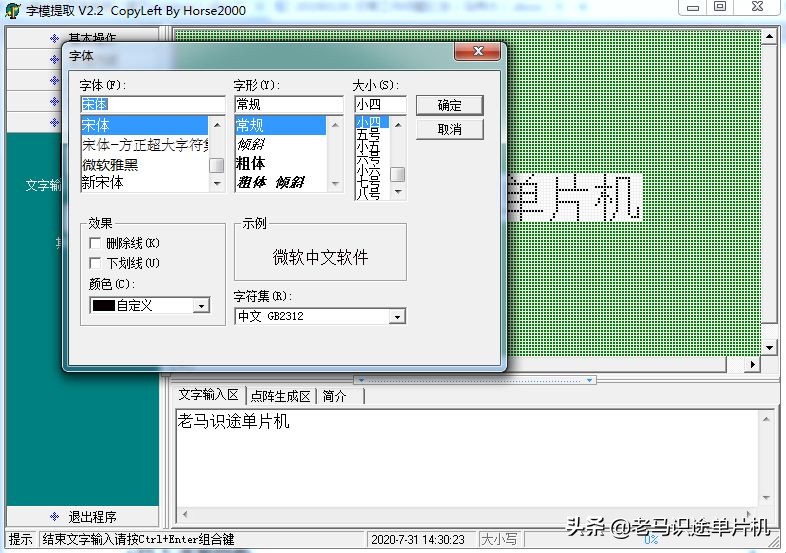Click the 大小 size input field
Screen dimensions: 786x553
point(380,104)
